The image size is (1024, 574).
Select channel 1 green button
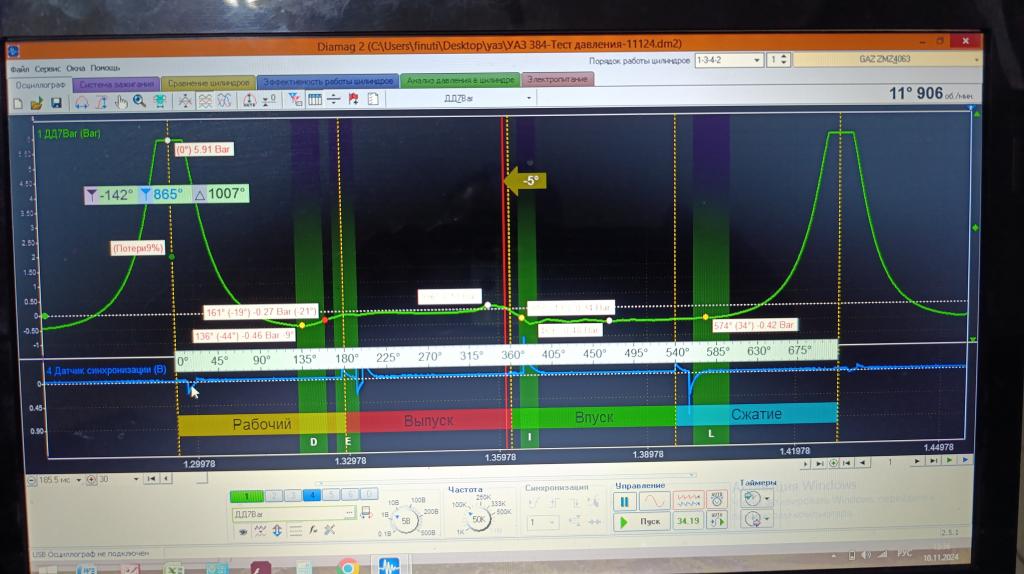point(247,496)
